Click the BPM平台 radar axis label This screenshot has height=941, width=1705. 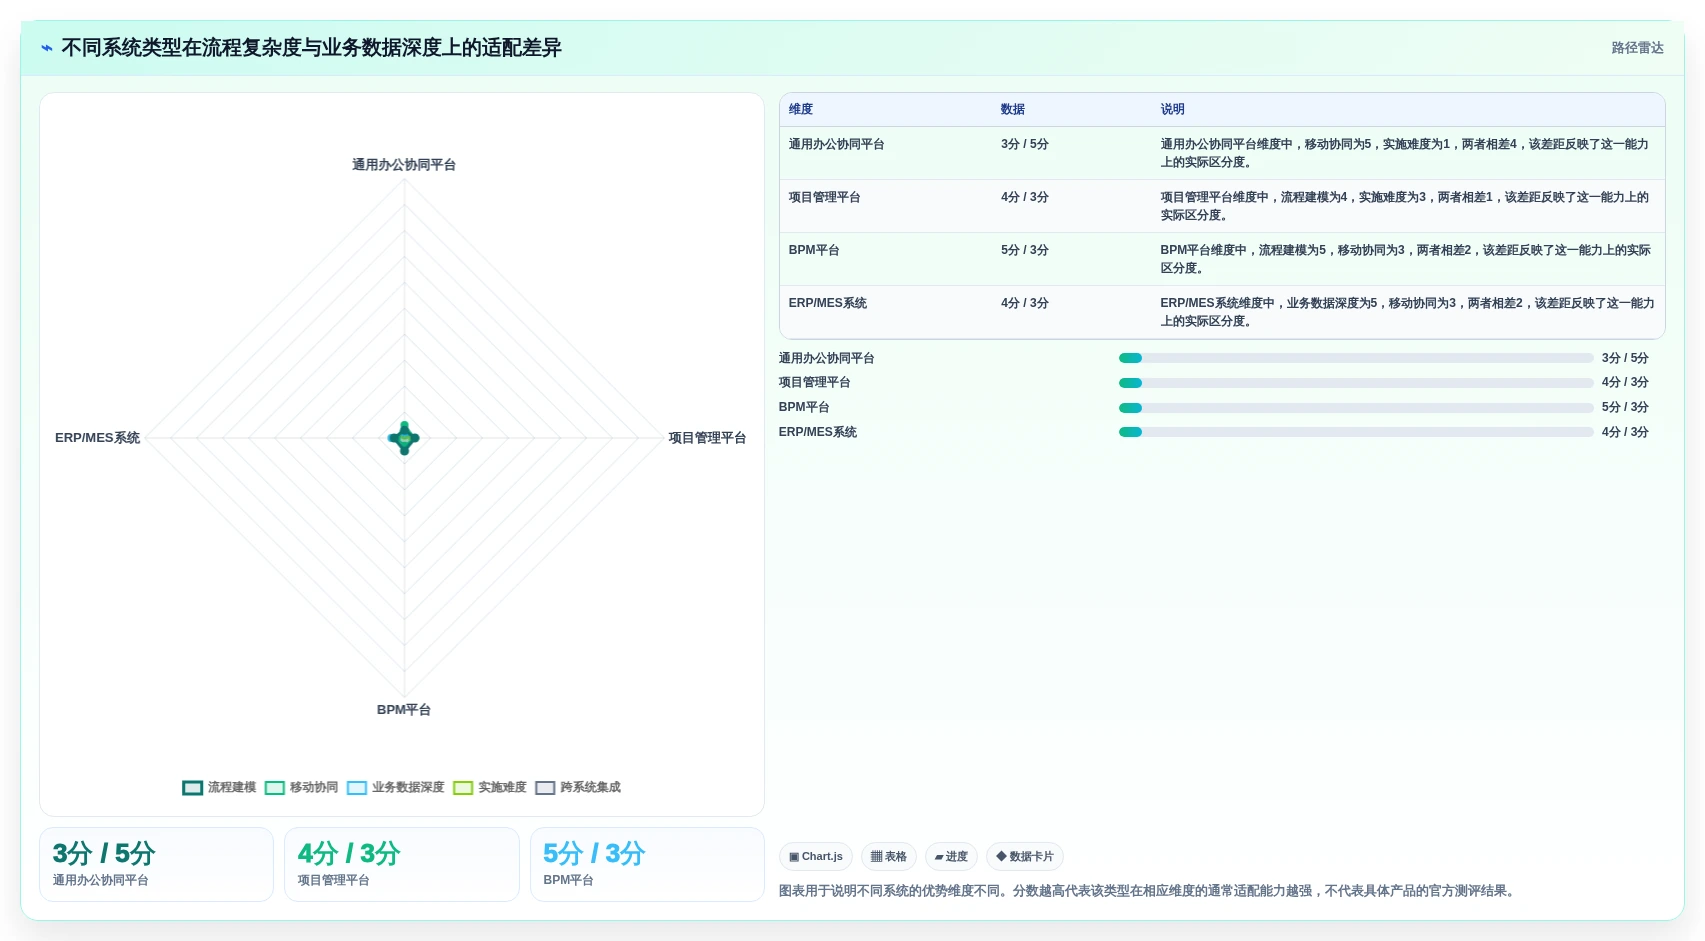tap(404, 710)
